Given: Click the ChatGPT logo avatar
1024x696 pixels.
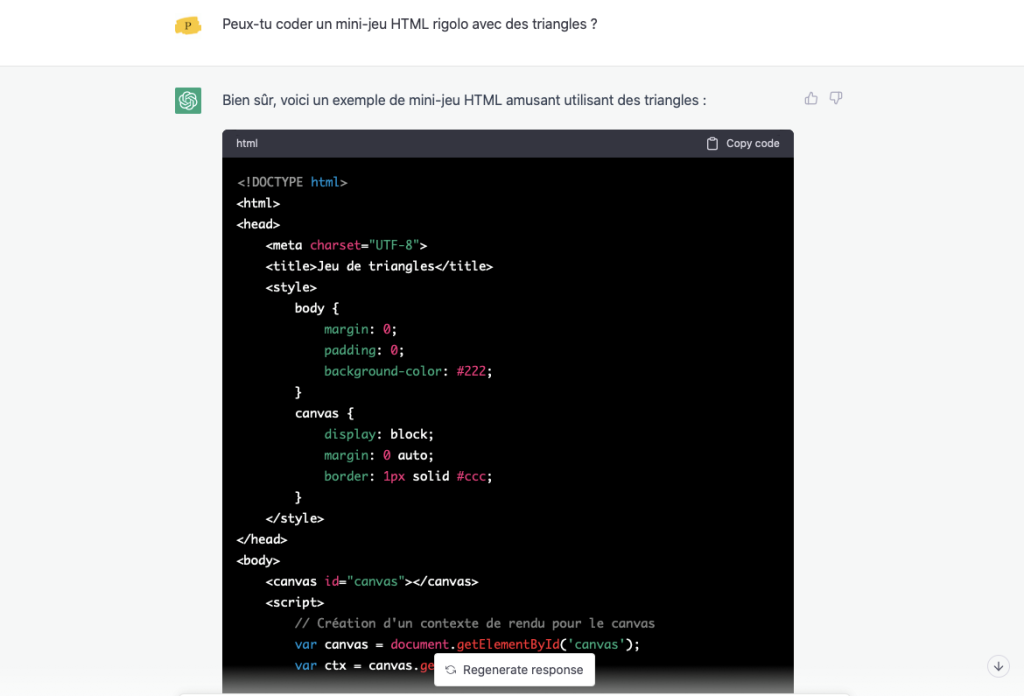Looking at the screenshot, I should tap(188, 101).
